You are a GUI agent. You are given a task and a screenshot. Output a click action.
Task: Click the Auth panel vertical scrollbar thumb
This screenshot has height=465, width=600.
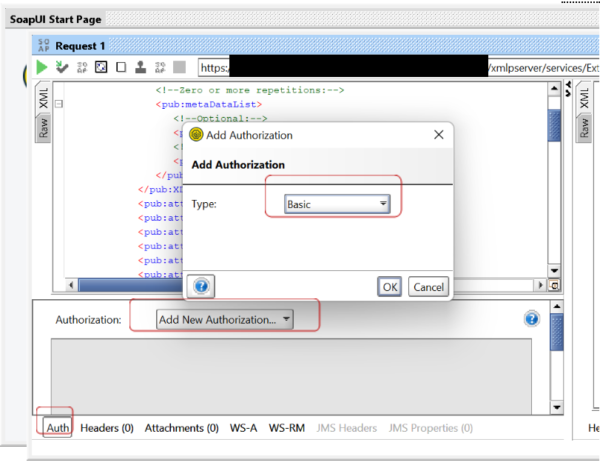pyautogui.click(x=557, y=332)
